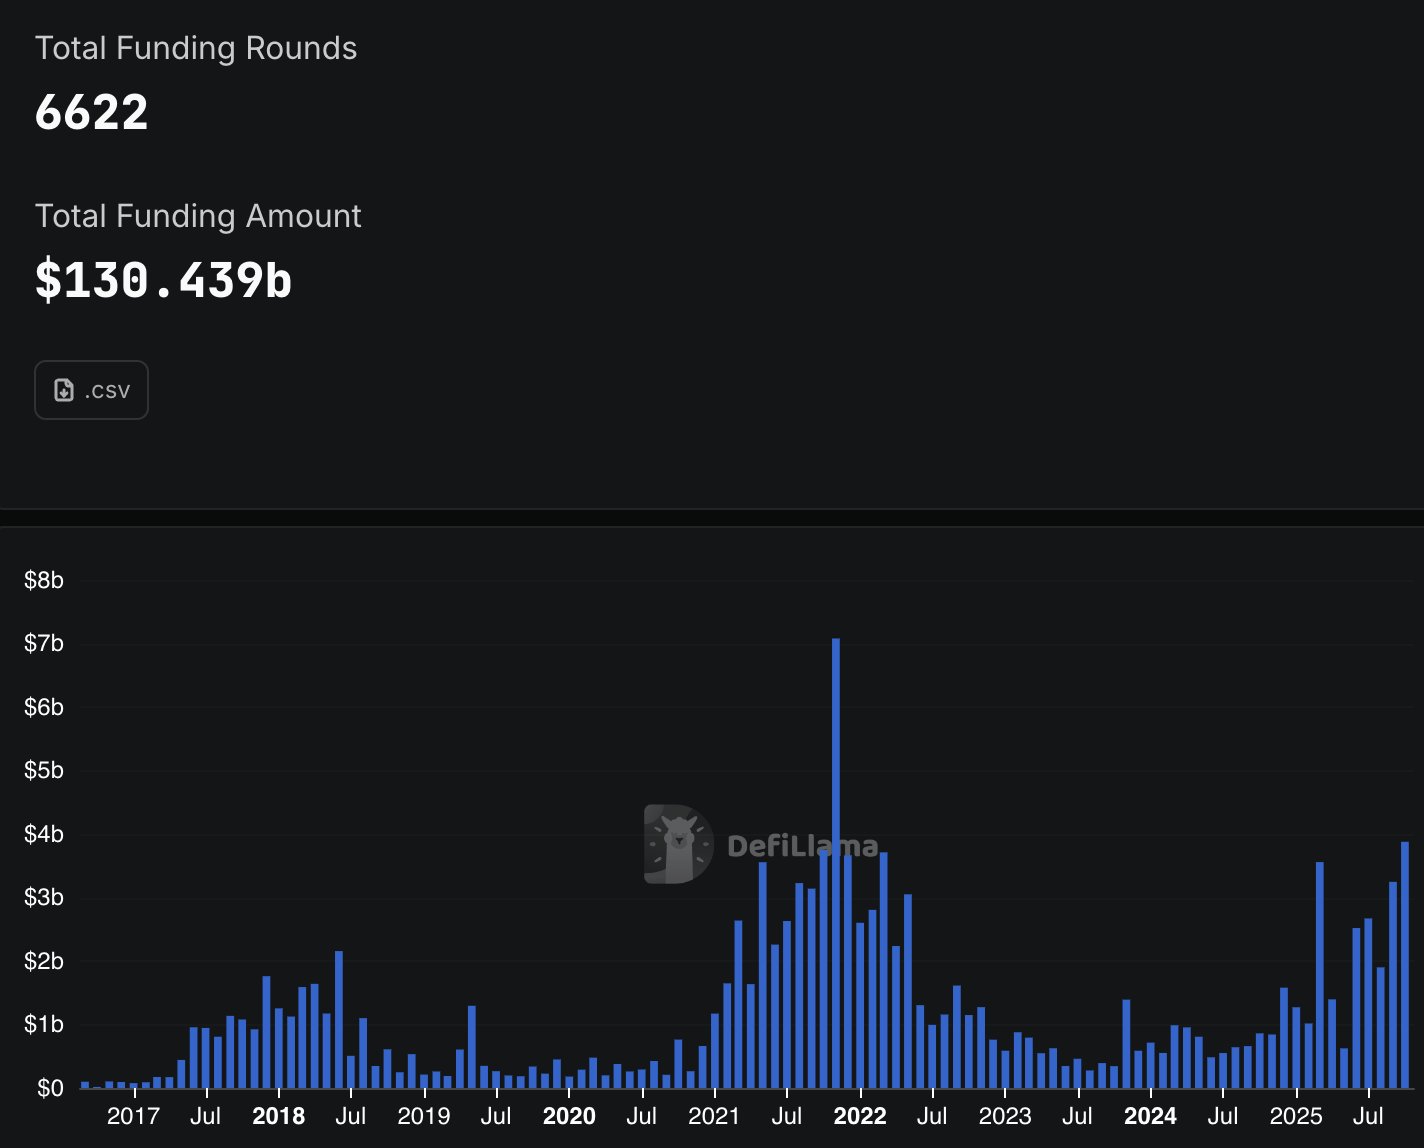The height and width of the screenshot is (1148, 1424).
Task: Click the '$8b' y-axis label
Action: pyautogui.click(x=44, y=580)
